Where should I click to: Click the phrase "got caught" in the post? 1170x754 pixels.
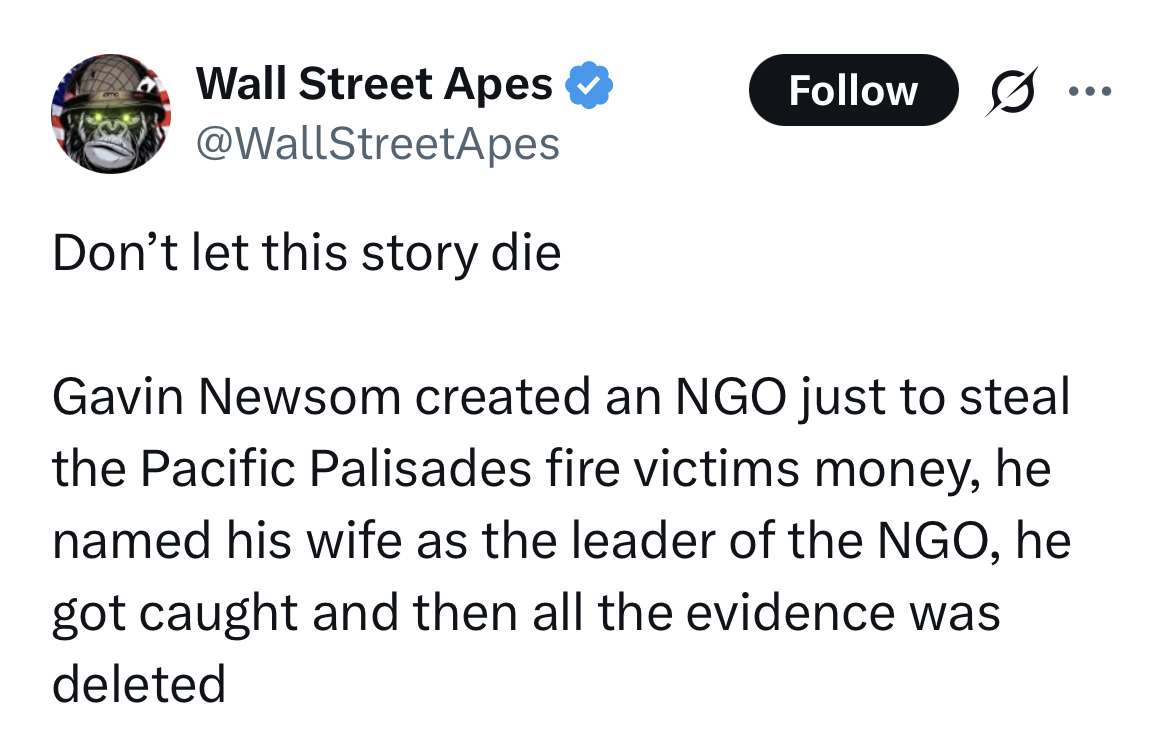pyautogui.click(x=174, y=613)
